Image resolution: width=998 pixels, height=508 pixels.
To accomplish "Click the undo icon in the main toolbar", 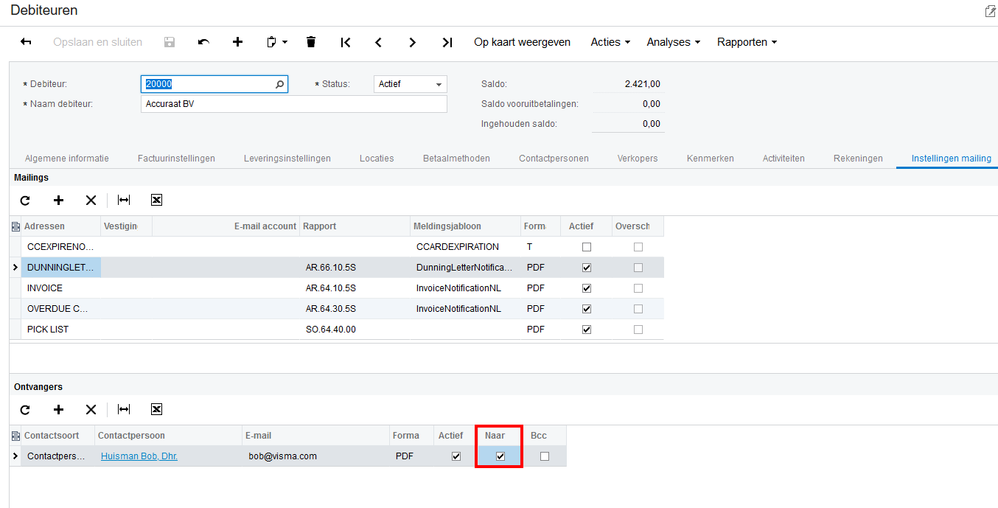I will [204, 42].
